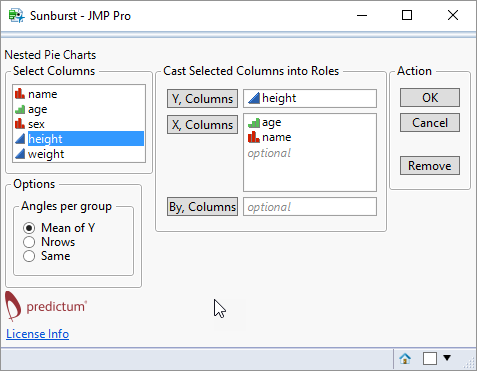Click the nominal icon next to name in X role
The image size is (477, 371).
[254, 137]
